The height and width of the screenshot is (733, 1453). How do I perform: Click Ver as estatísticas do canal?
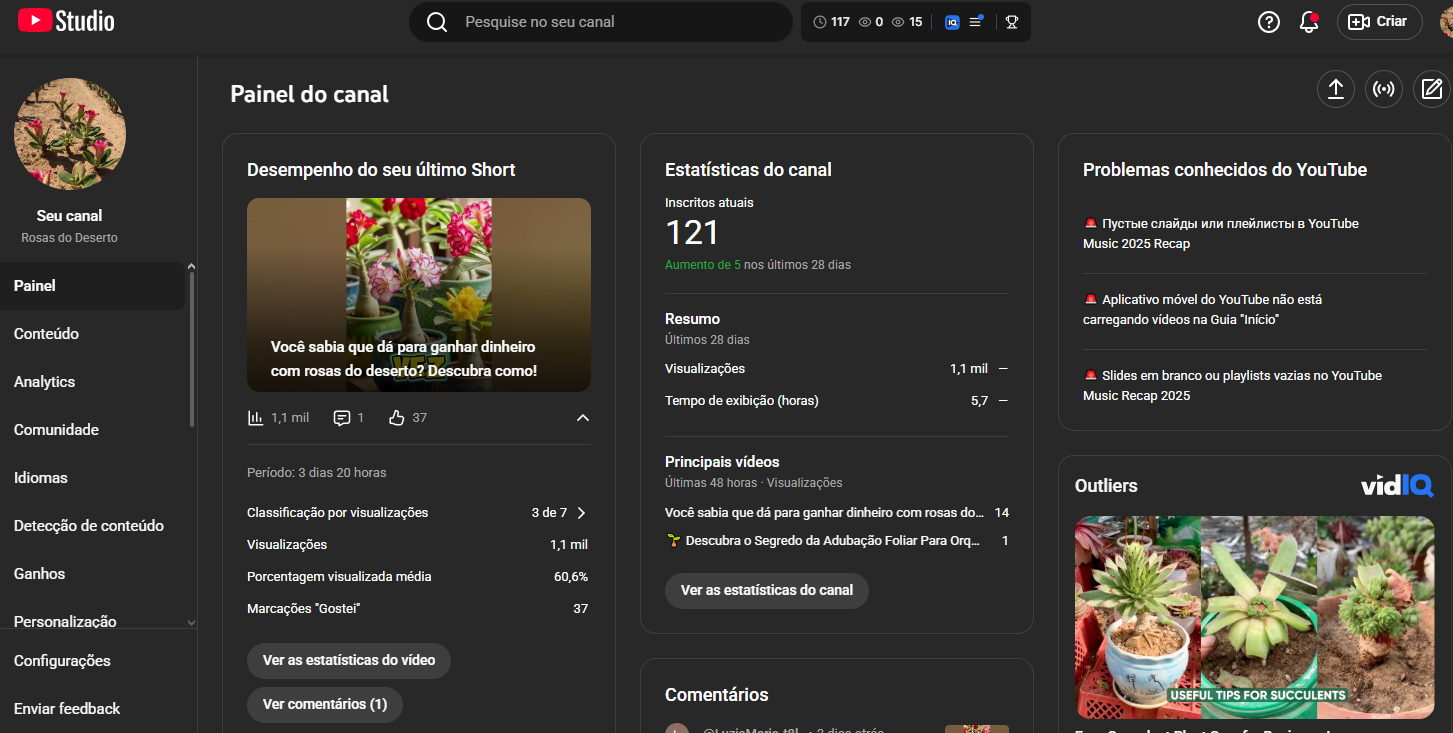pos(767,590)
